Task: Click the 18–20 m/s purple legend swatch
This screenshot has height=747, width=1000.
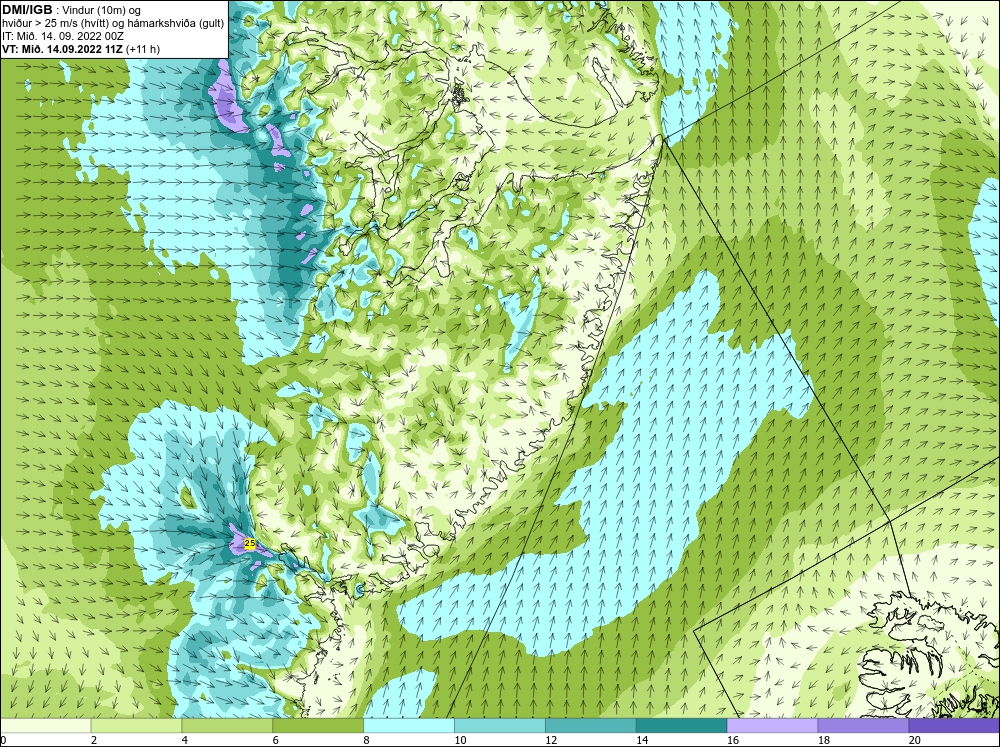Action: click(863, 725)
